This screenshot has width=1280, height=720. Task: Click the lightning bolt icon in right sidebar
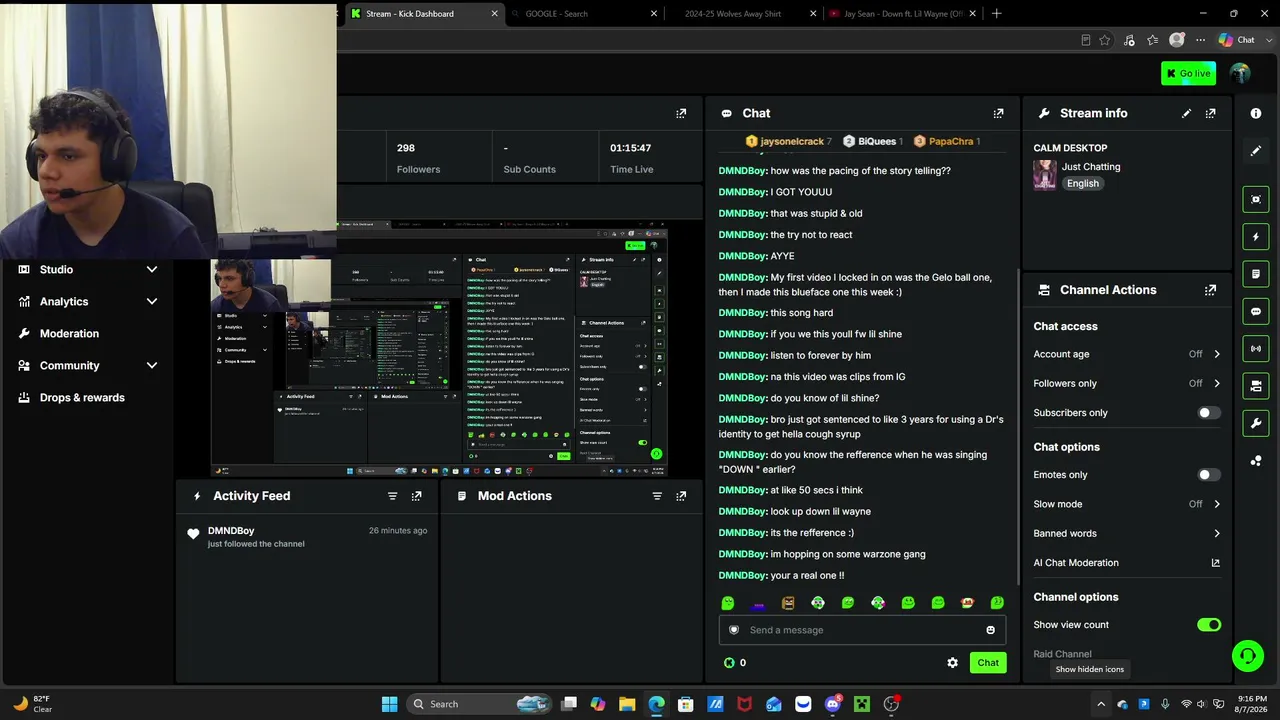(x=1256, y=237)
